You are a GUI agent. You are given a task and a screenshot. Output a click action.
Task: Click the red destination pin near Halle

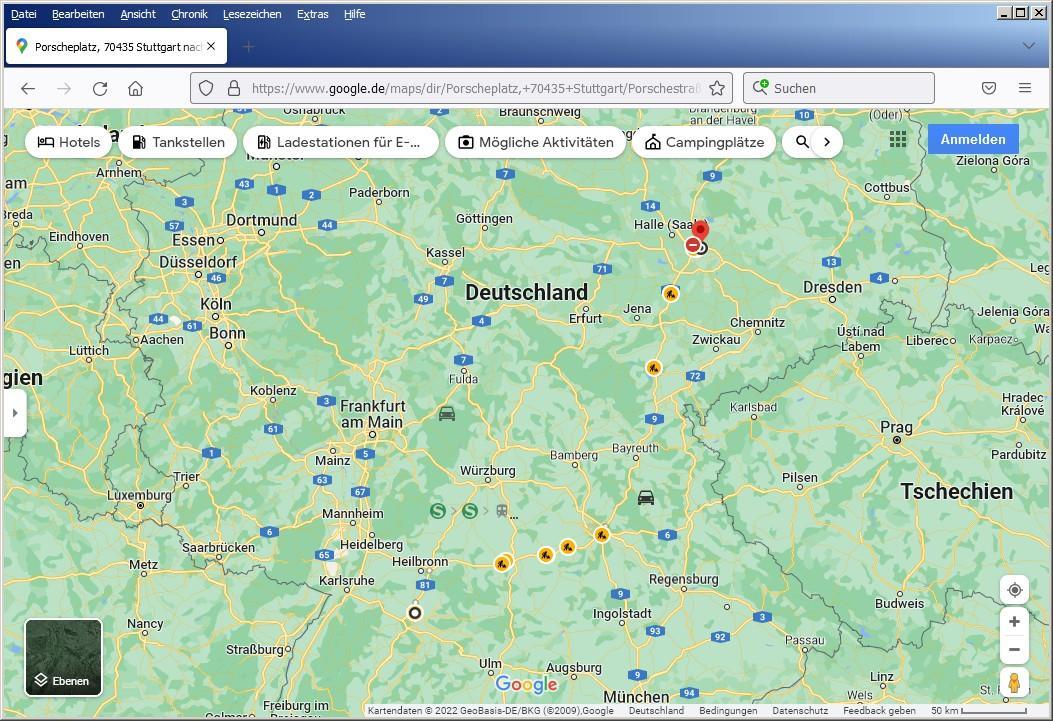click(x=700, y=231)
